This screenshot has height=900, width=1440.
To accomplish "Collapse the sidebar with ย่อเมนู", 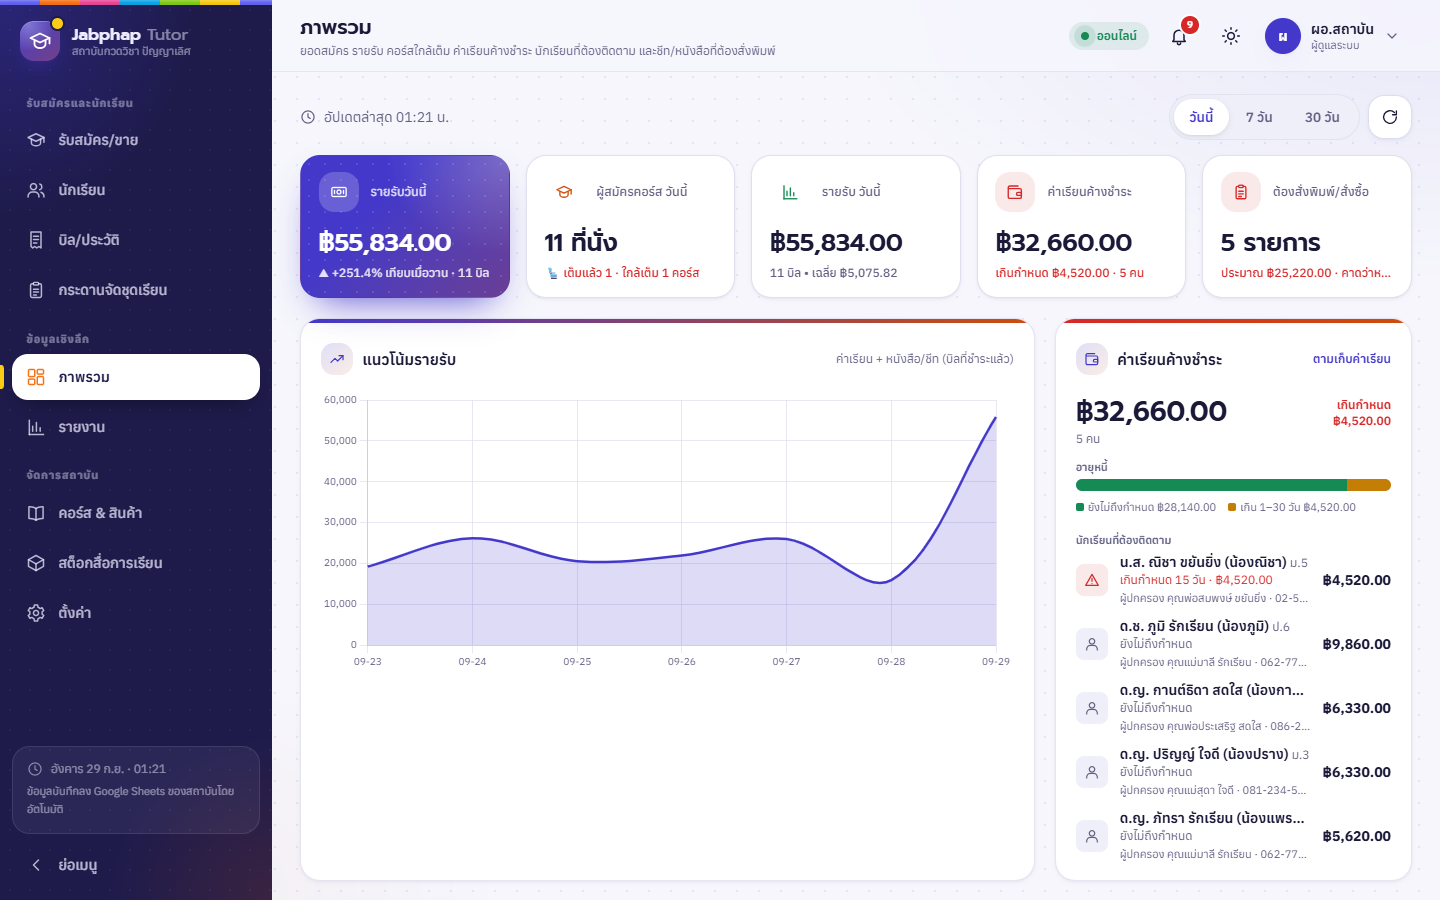I will click(136, 865).
